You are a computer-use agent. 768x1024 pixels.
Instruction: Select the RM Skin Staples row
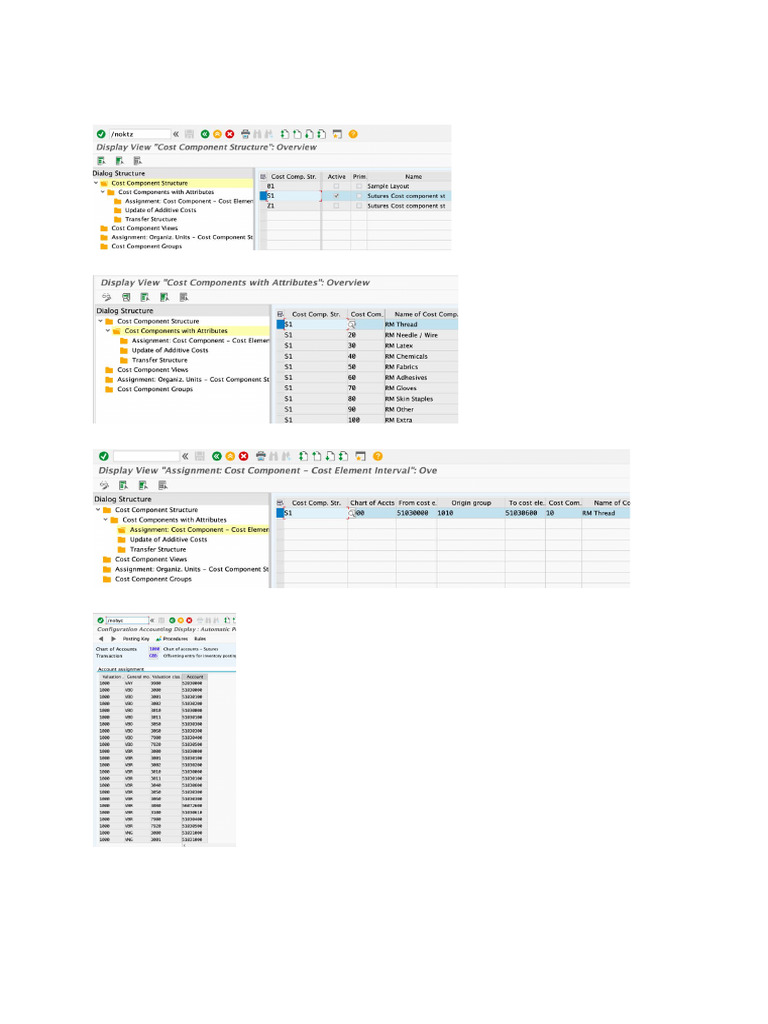coord(280,399)
